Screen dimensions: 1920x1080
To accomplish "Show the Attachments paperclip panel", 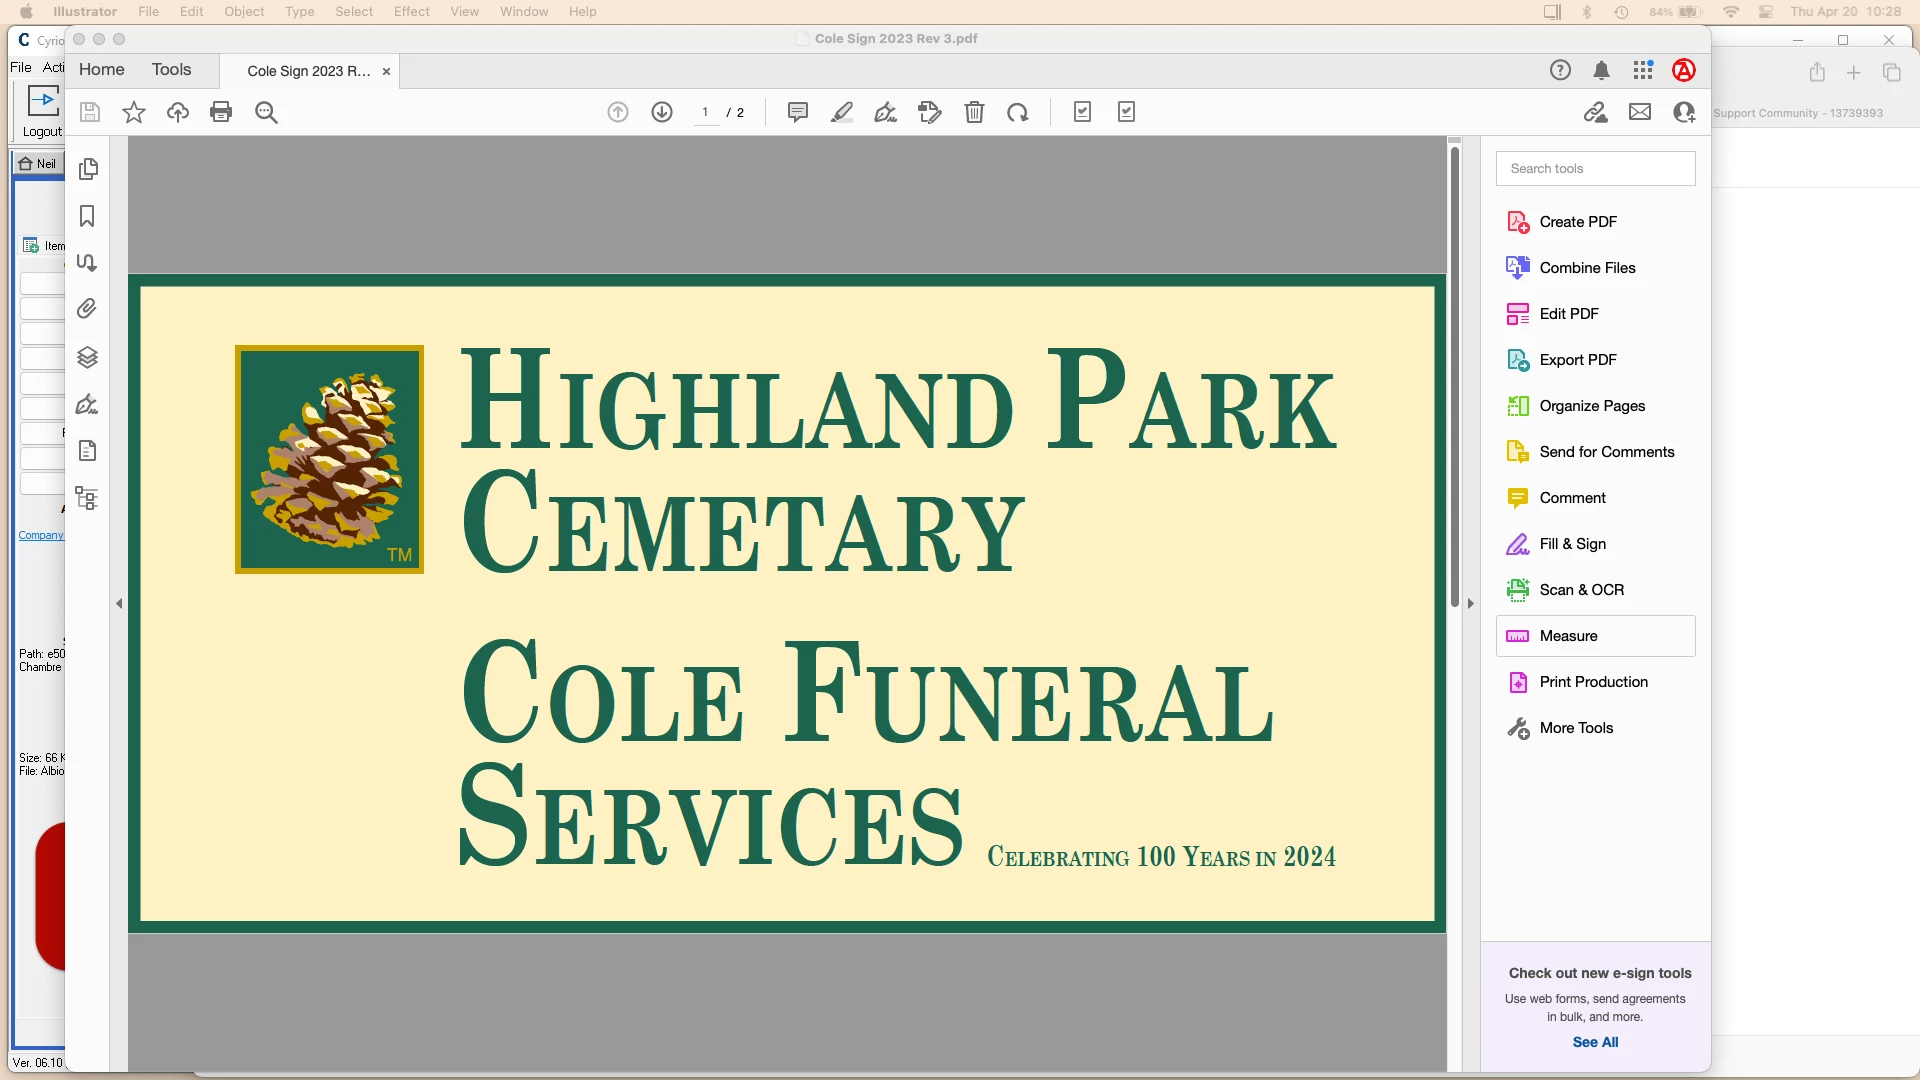I will (88, 309).
